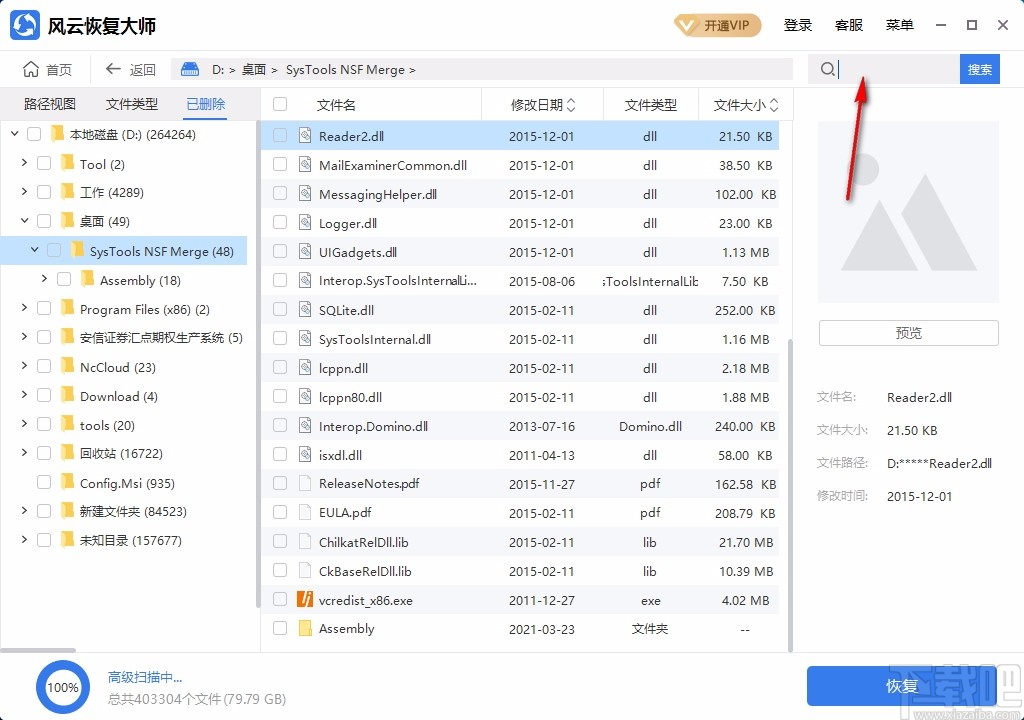Expand the Program Files (x86) node
This screenshot has height=720, width=1024.
click(24, 308)
